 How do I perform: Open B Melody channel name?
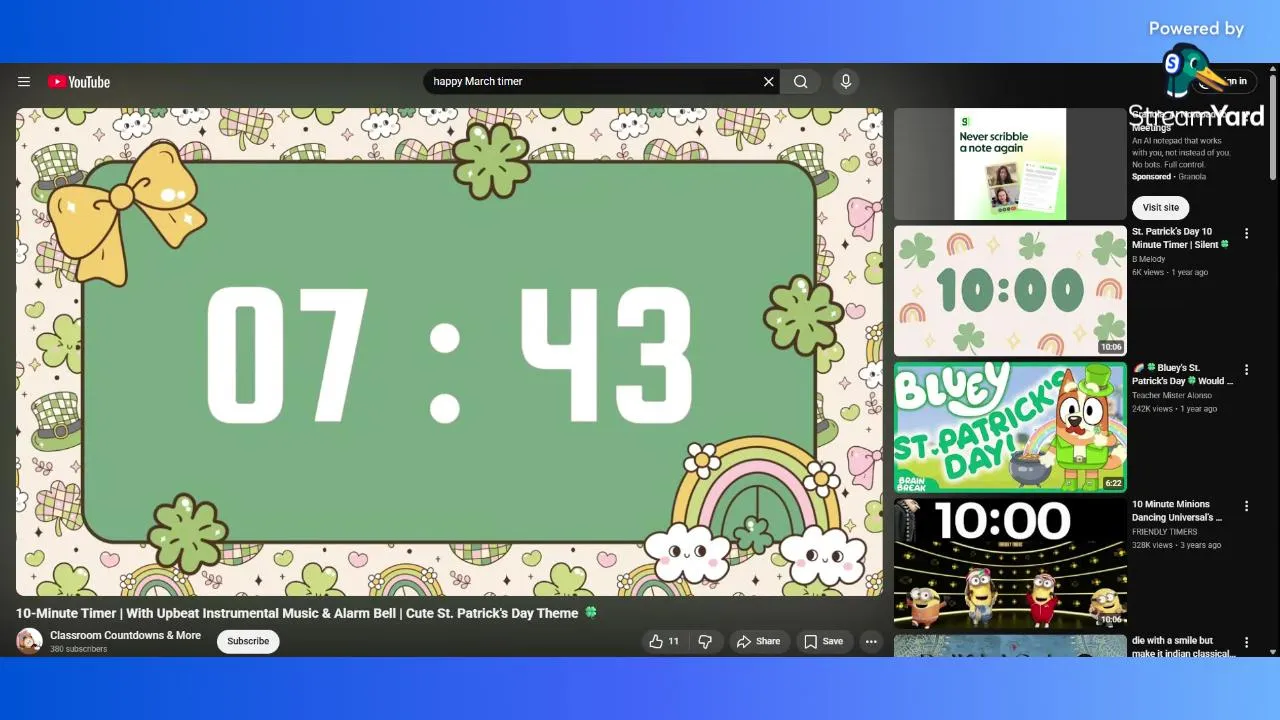(x=1148, y=259)
